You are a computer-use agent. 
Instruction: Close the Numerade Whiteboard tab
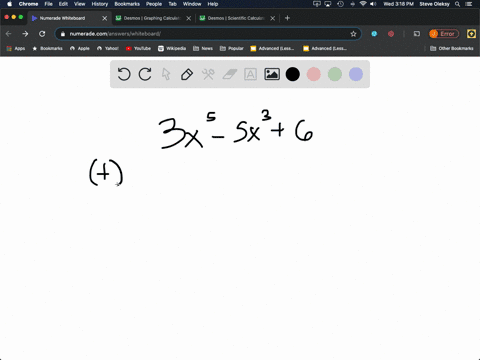105,18
